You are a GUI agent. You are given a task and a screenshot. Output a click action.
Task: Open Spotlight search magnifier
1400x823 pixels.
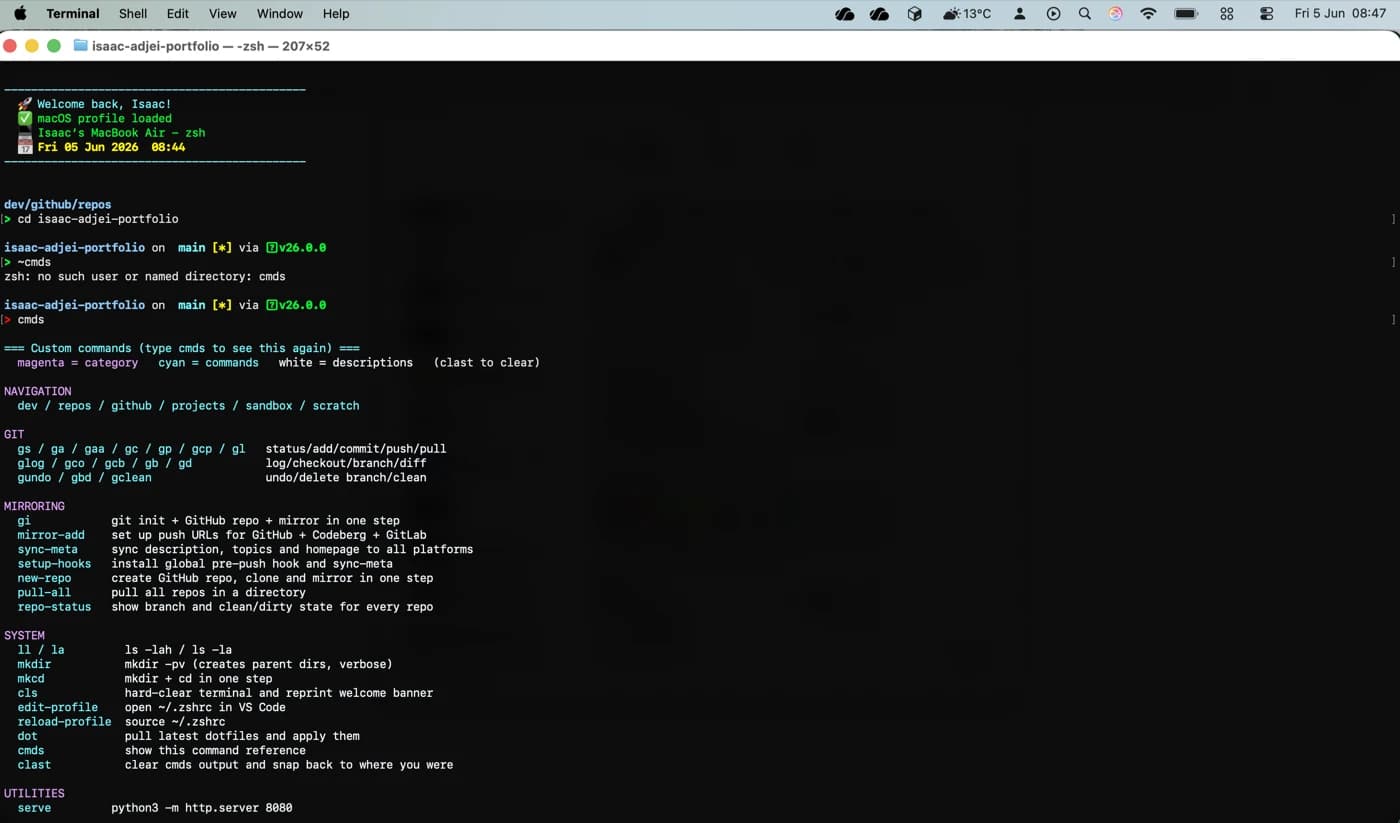coord(1085,14)
